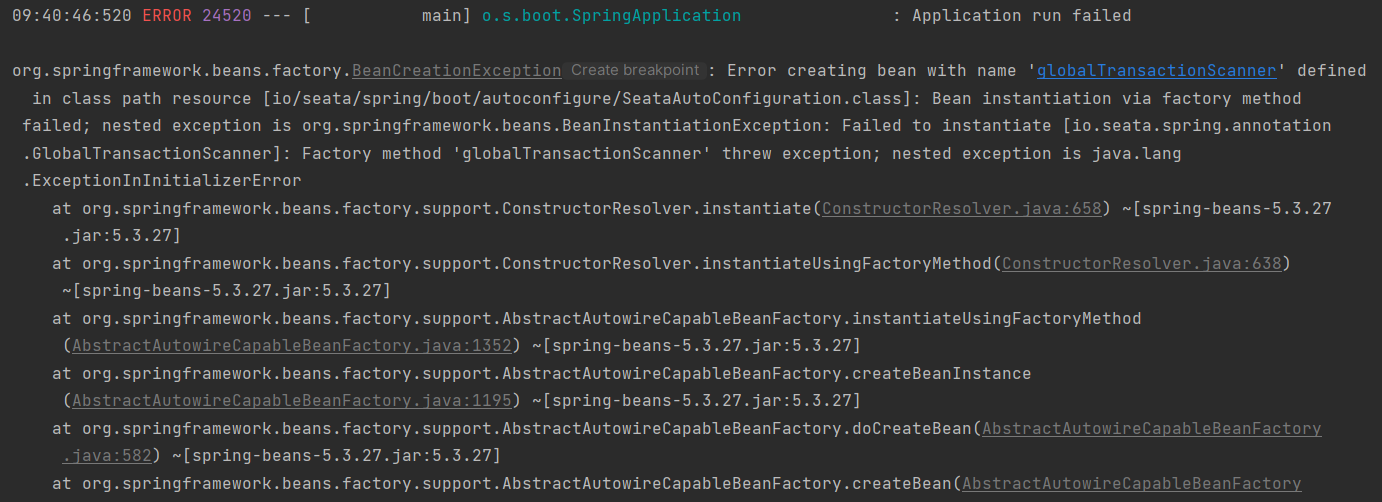Navigate to the globalTransactionScanner bean link
The height and width of the screenshot is (502, 1382).
(1156, 71)
